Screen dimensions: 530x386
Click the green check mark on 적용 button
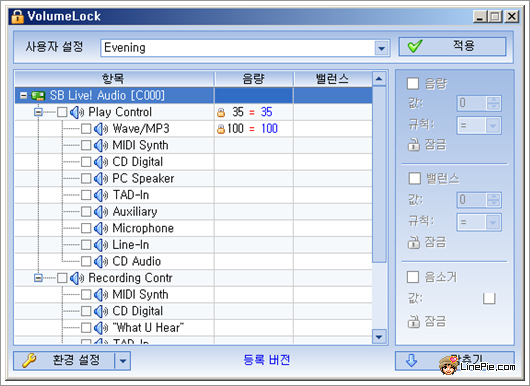pos(415,46)
